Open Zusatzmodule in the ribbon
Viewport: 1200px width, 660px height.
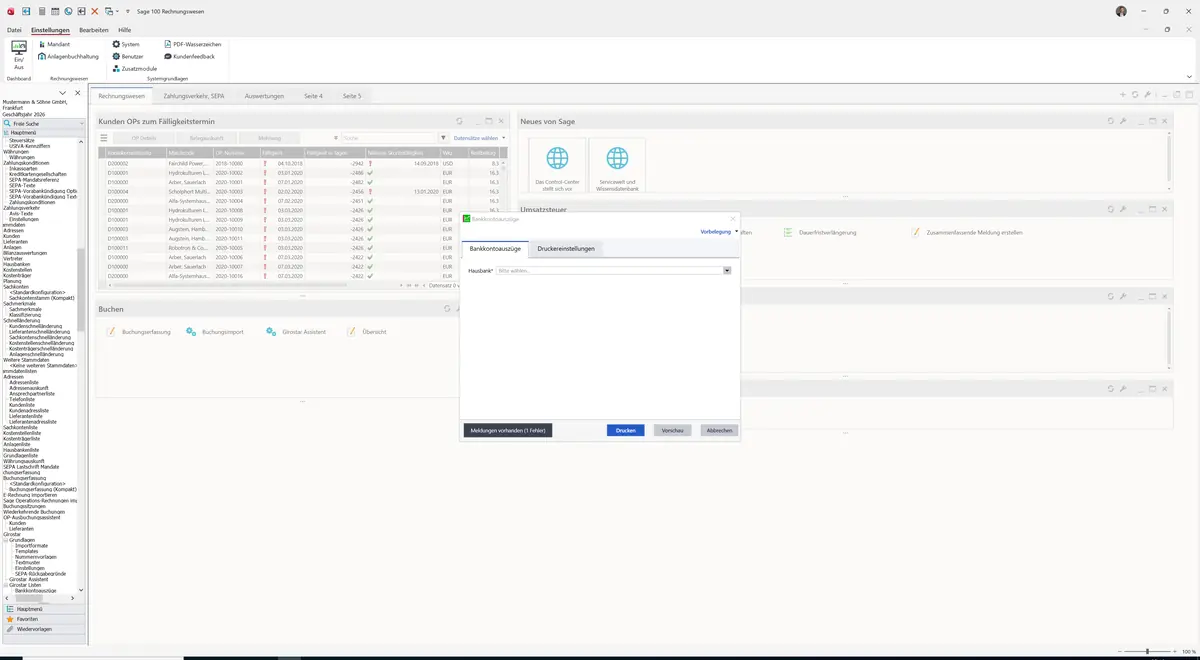(x=134, y=68)
